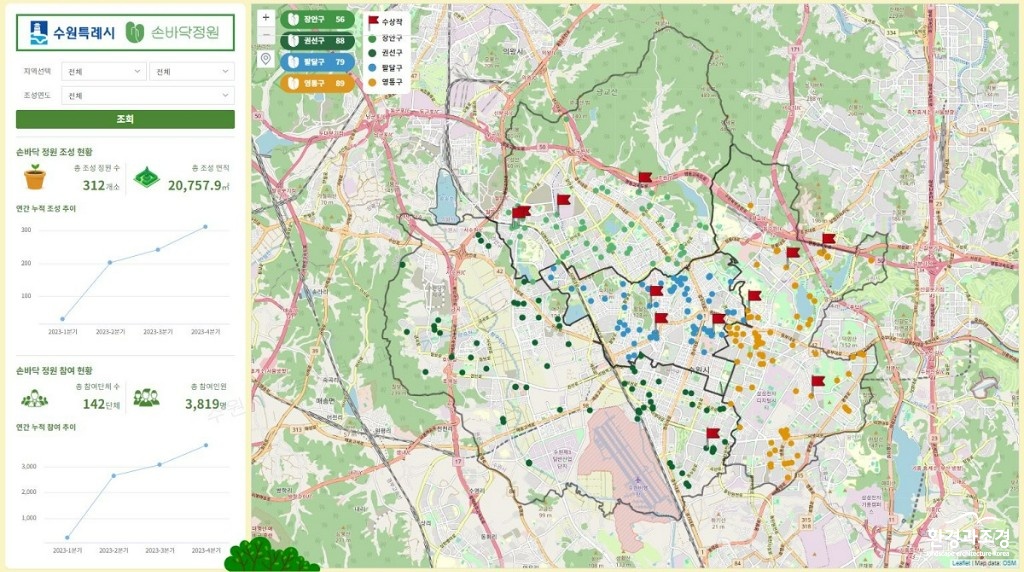The image size is (1024, 572).
Task: Open the OSM map data link
Action: [x=1010, y=563]
